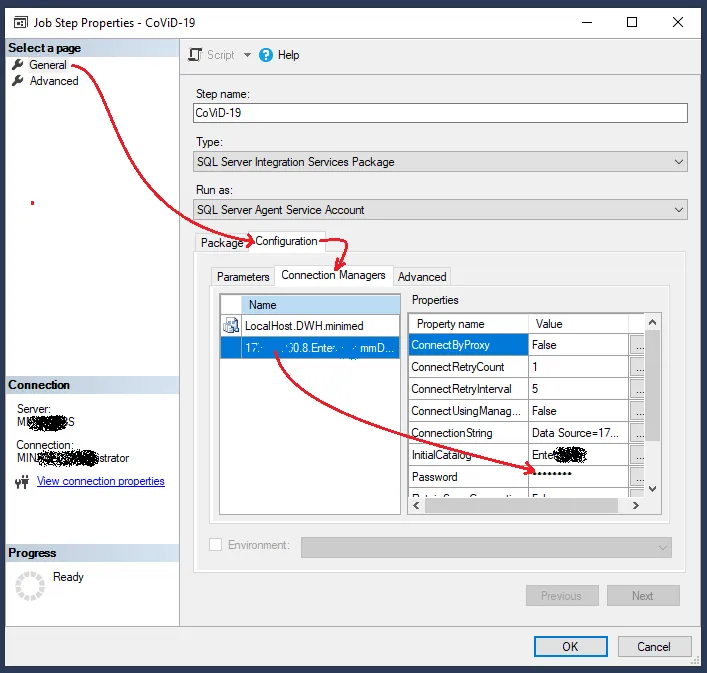Click the Cancel button
The height and width of the screenshot is (673, 707).
click(x=654, y=646)
